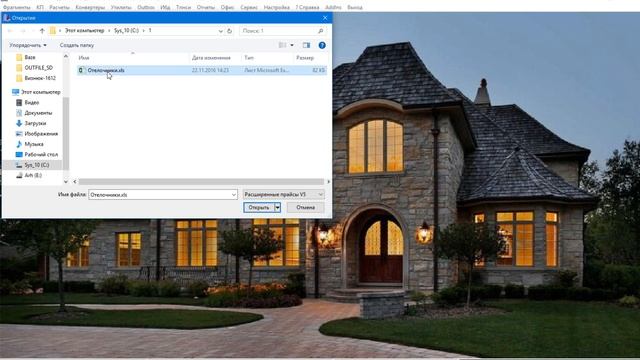
Task: Close the Открытие dialog
Action: coord(325,18)
